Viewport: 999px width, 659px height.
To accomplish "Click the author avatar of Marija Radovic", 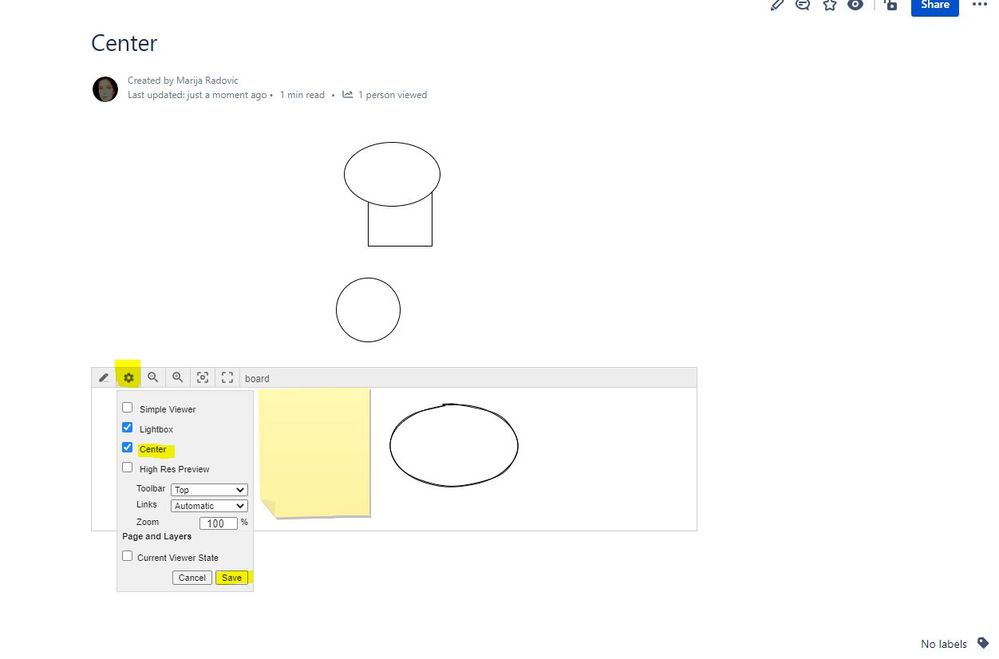I will (x=105, y=89).
